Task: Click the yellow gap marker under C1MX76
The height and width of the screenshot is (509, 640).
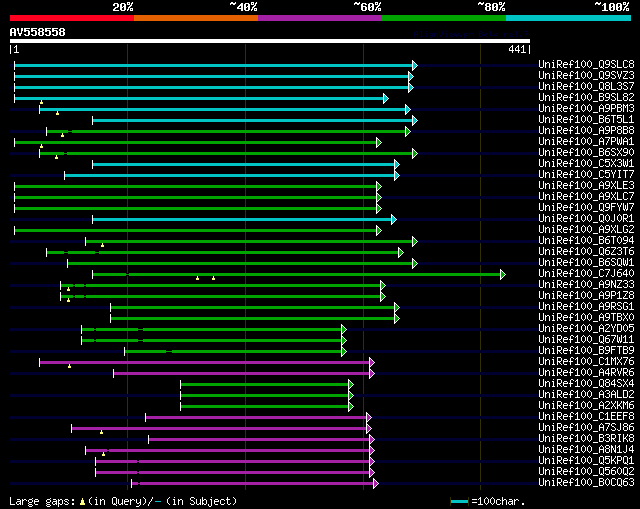Action: (69, 366)
